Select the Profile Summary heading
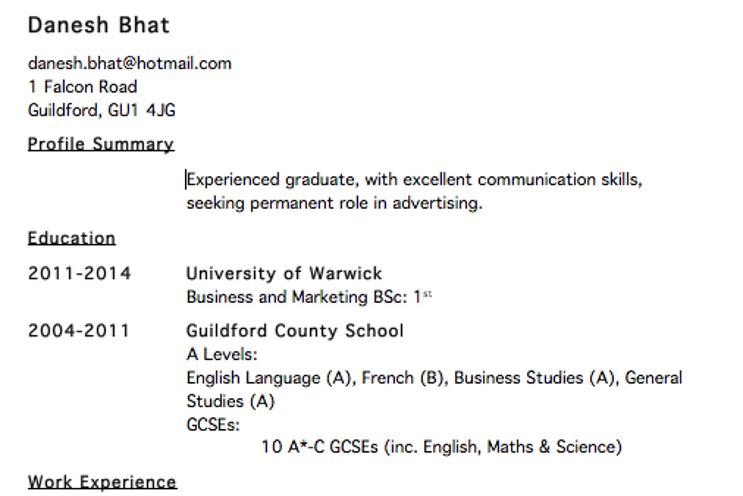Screen dimensions: 743x496 pos(101,144)
